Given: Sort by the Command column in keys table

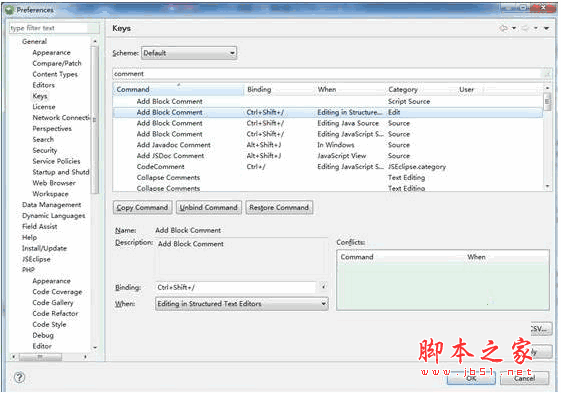Looking at the screenshot, I should pos(178,89).
